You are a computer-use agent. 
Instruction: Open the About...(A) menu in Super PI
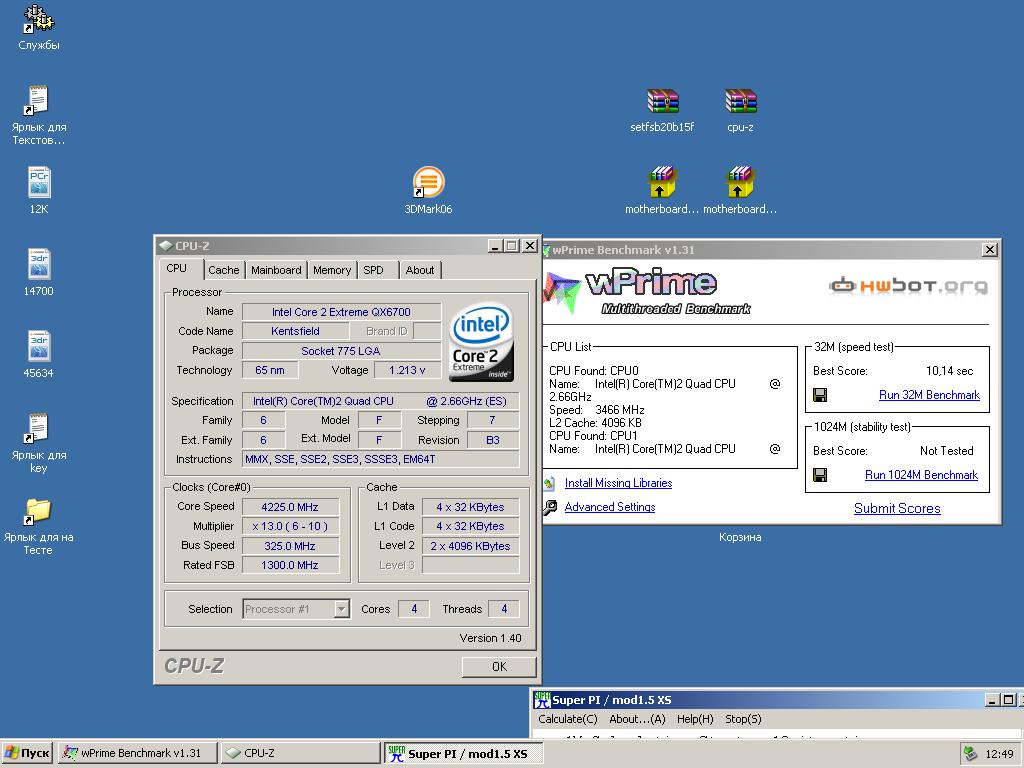pos(637,719)
